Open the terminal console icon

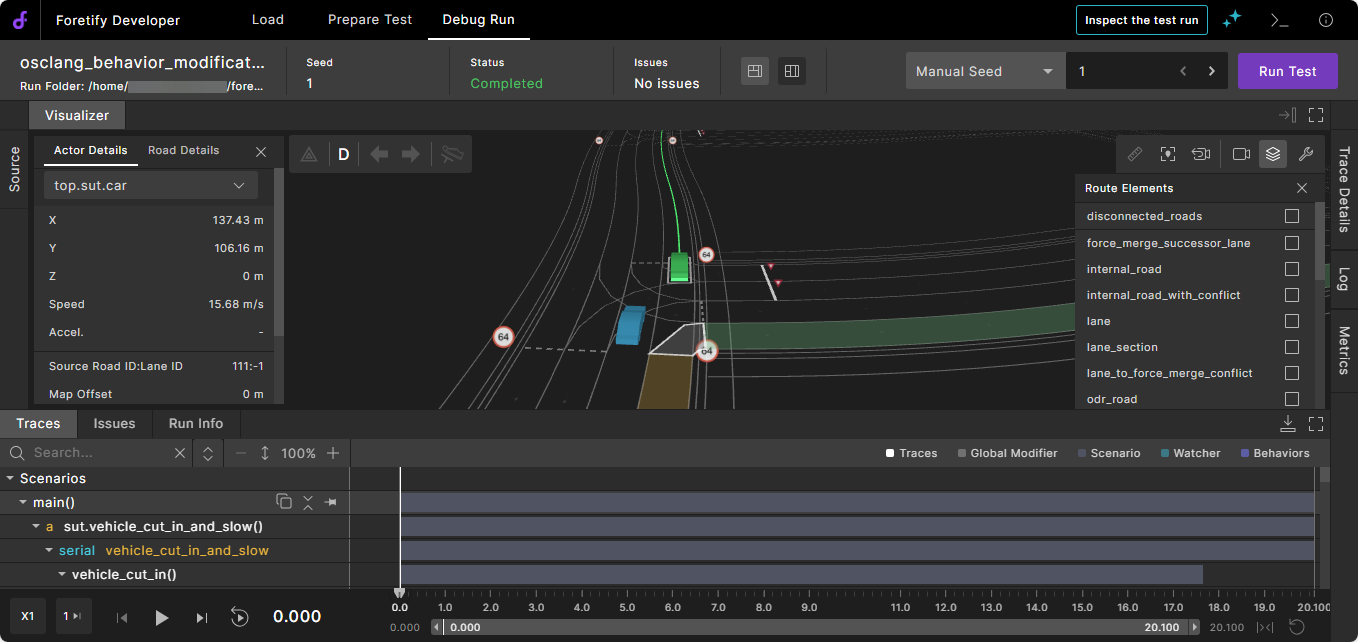(1279, 20)
